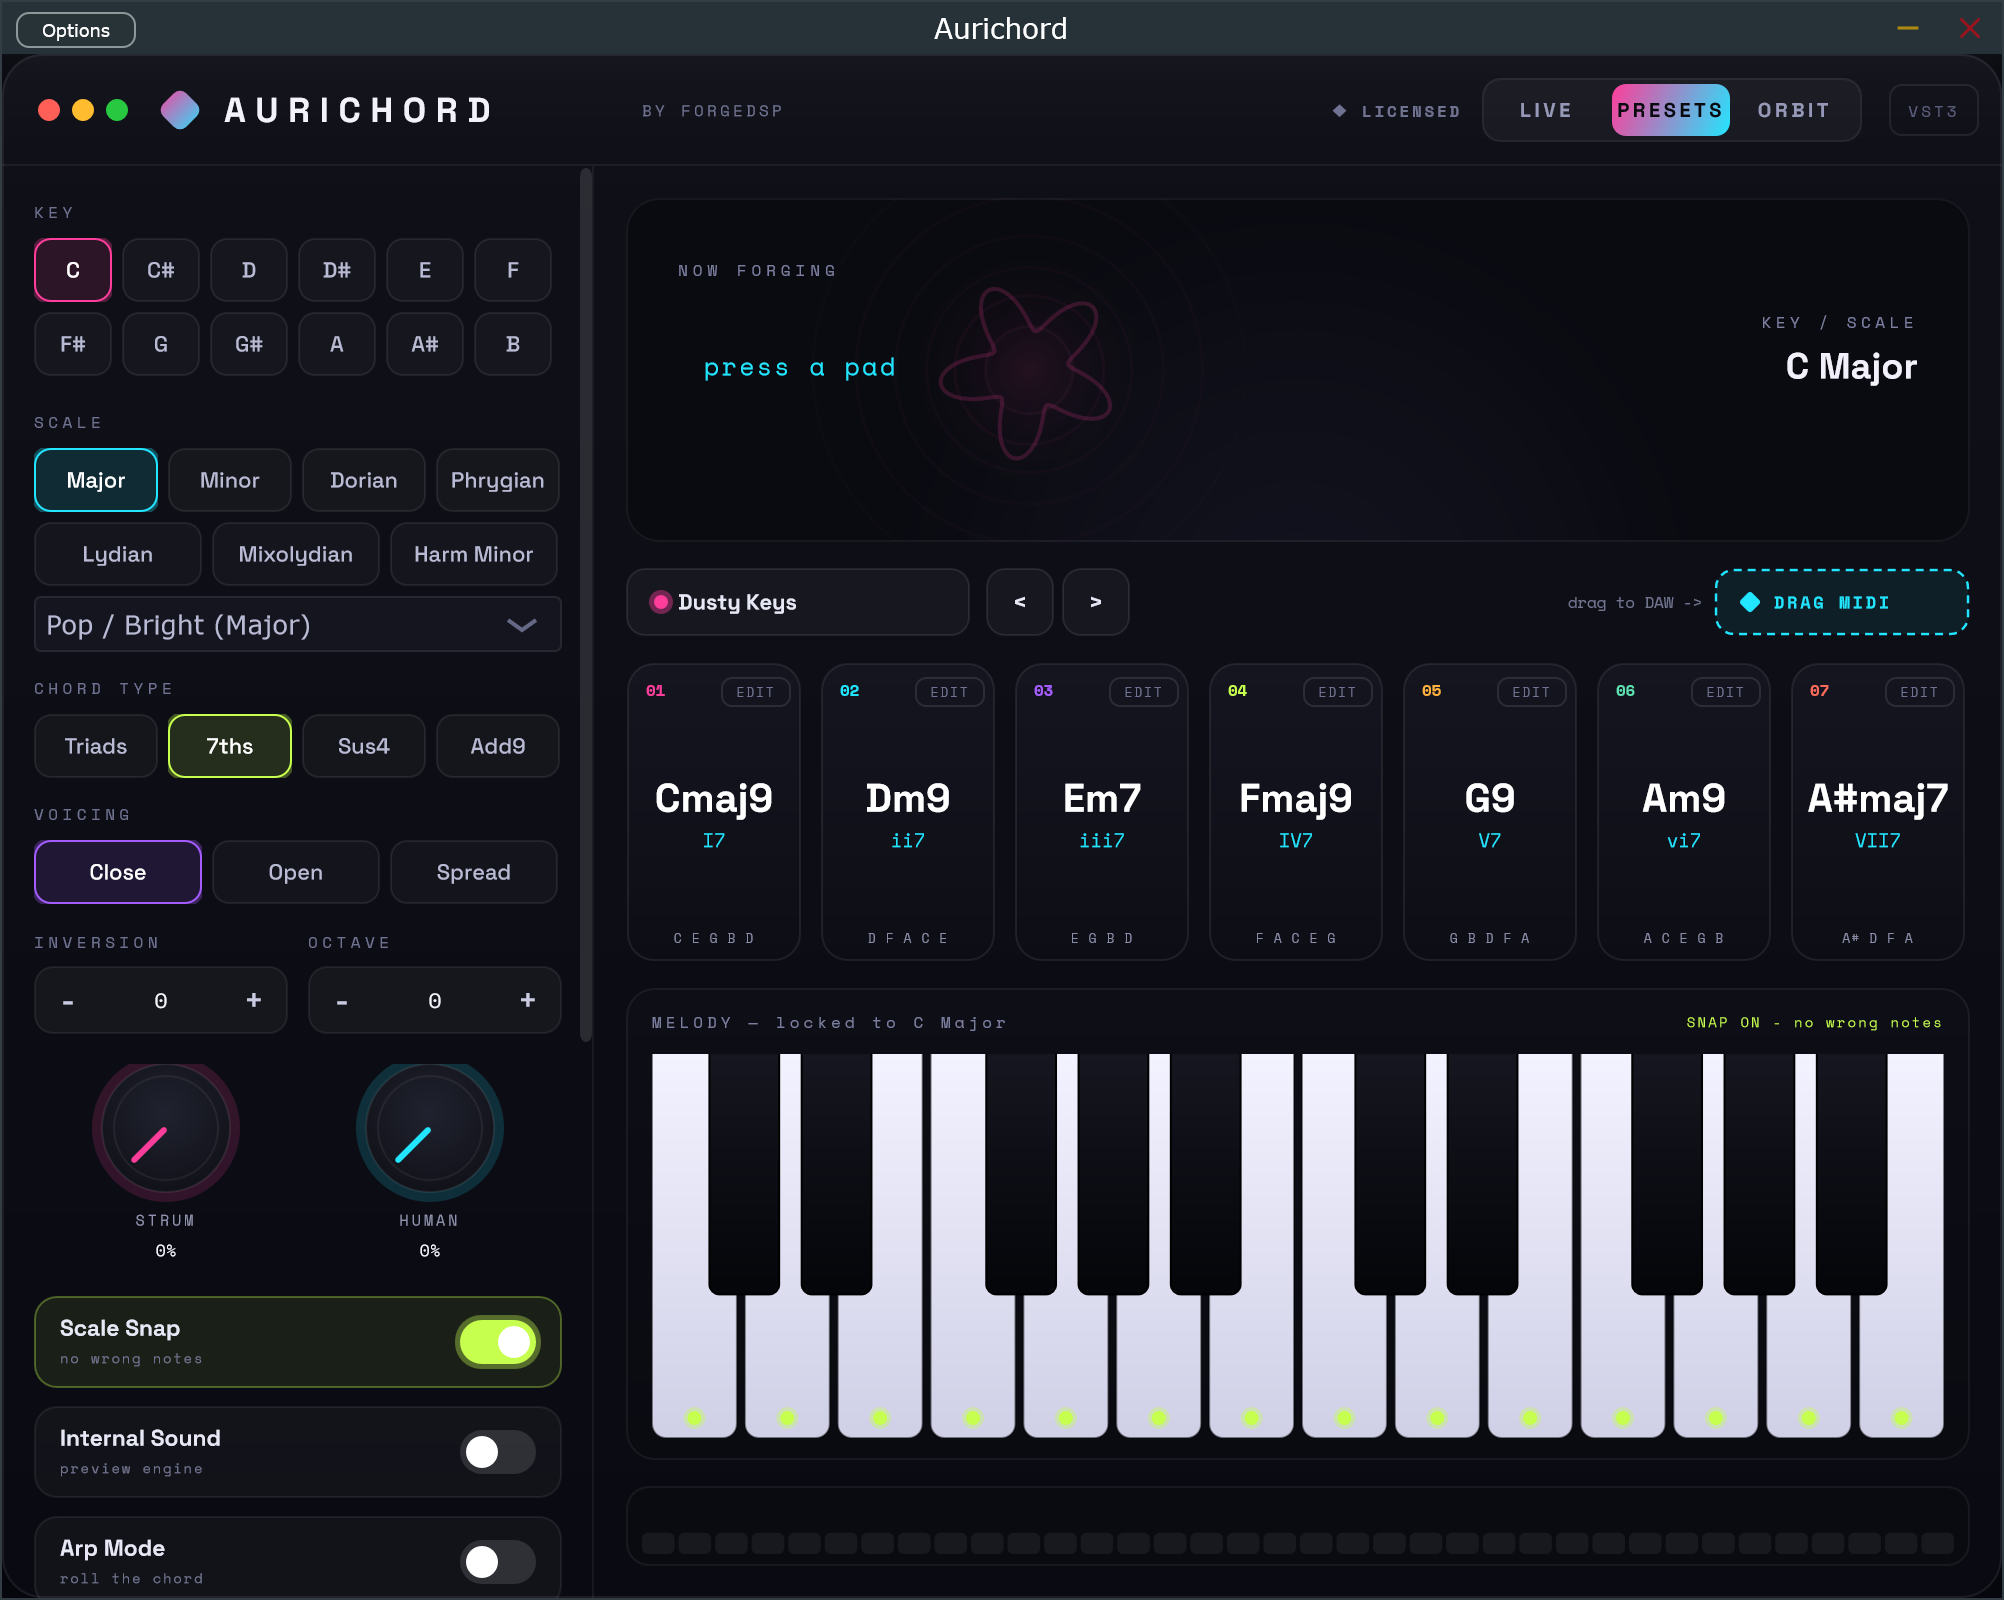2004x1600 pixels.
Task: Edit pad 07 A#maj7
Action: (1920, 692)
